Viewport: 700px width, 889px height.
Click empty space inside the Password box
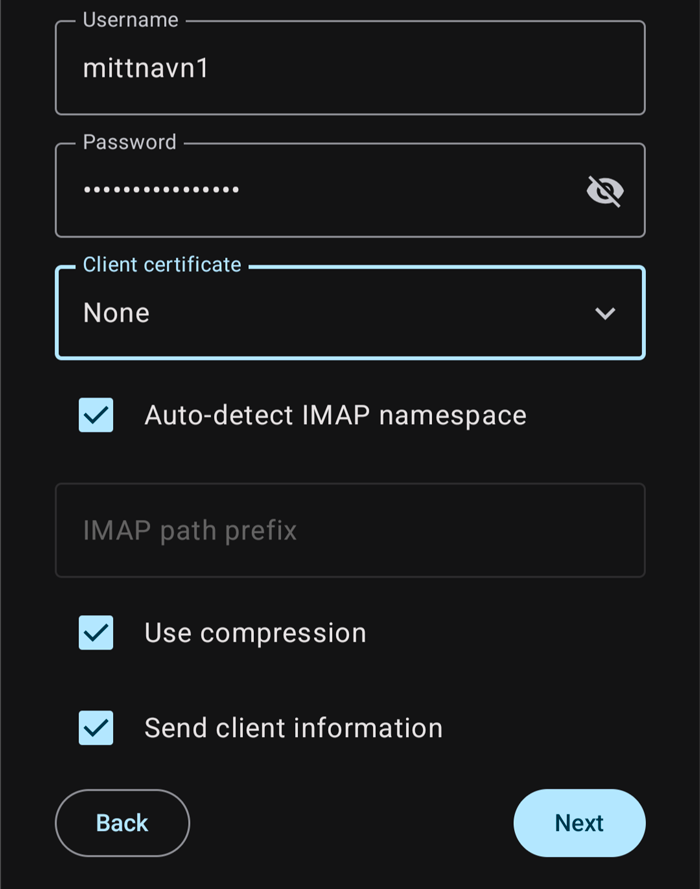pos(408,190)
